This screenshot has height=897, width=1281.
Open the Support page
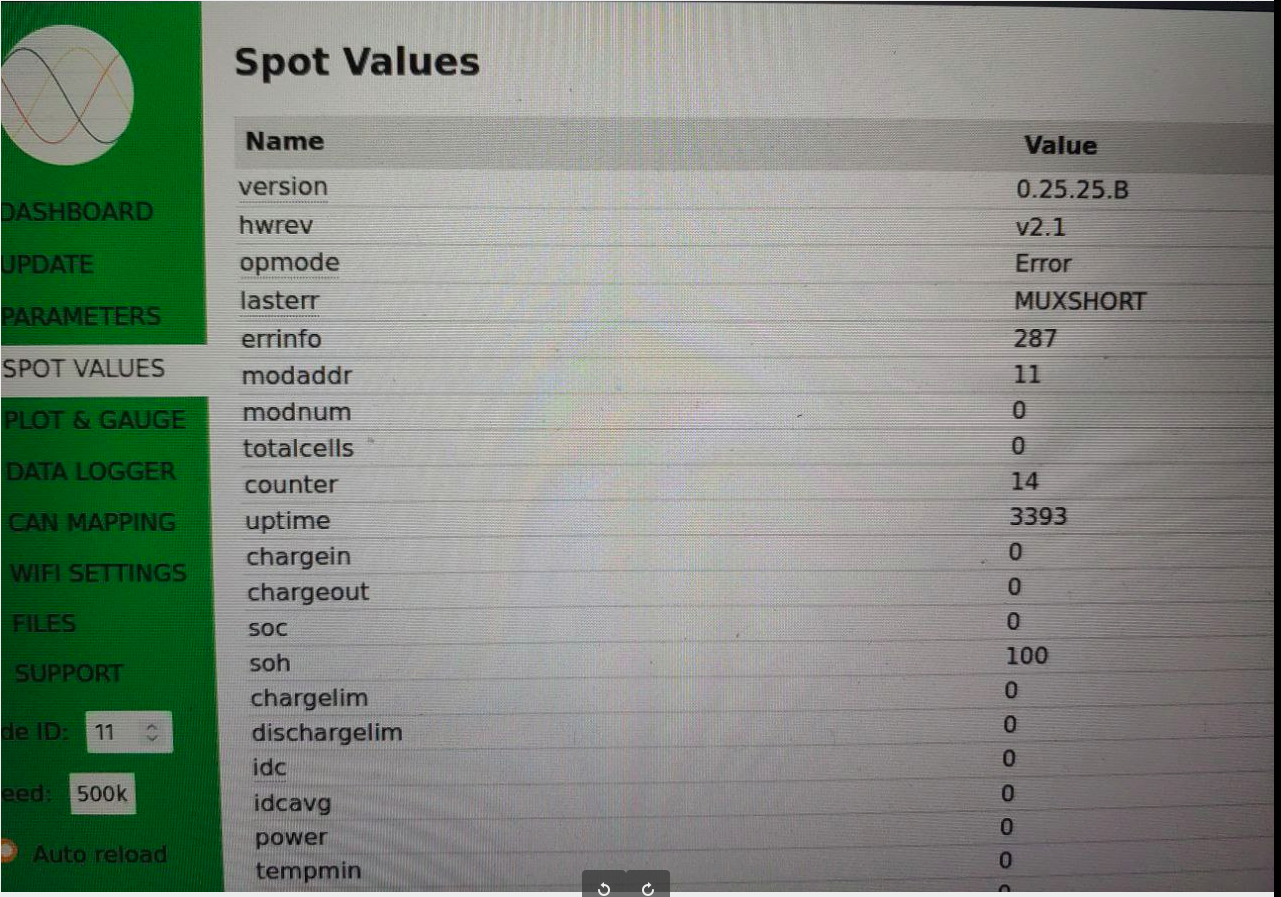(x=69, y=674)
